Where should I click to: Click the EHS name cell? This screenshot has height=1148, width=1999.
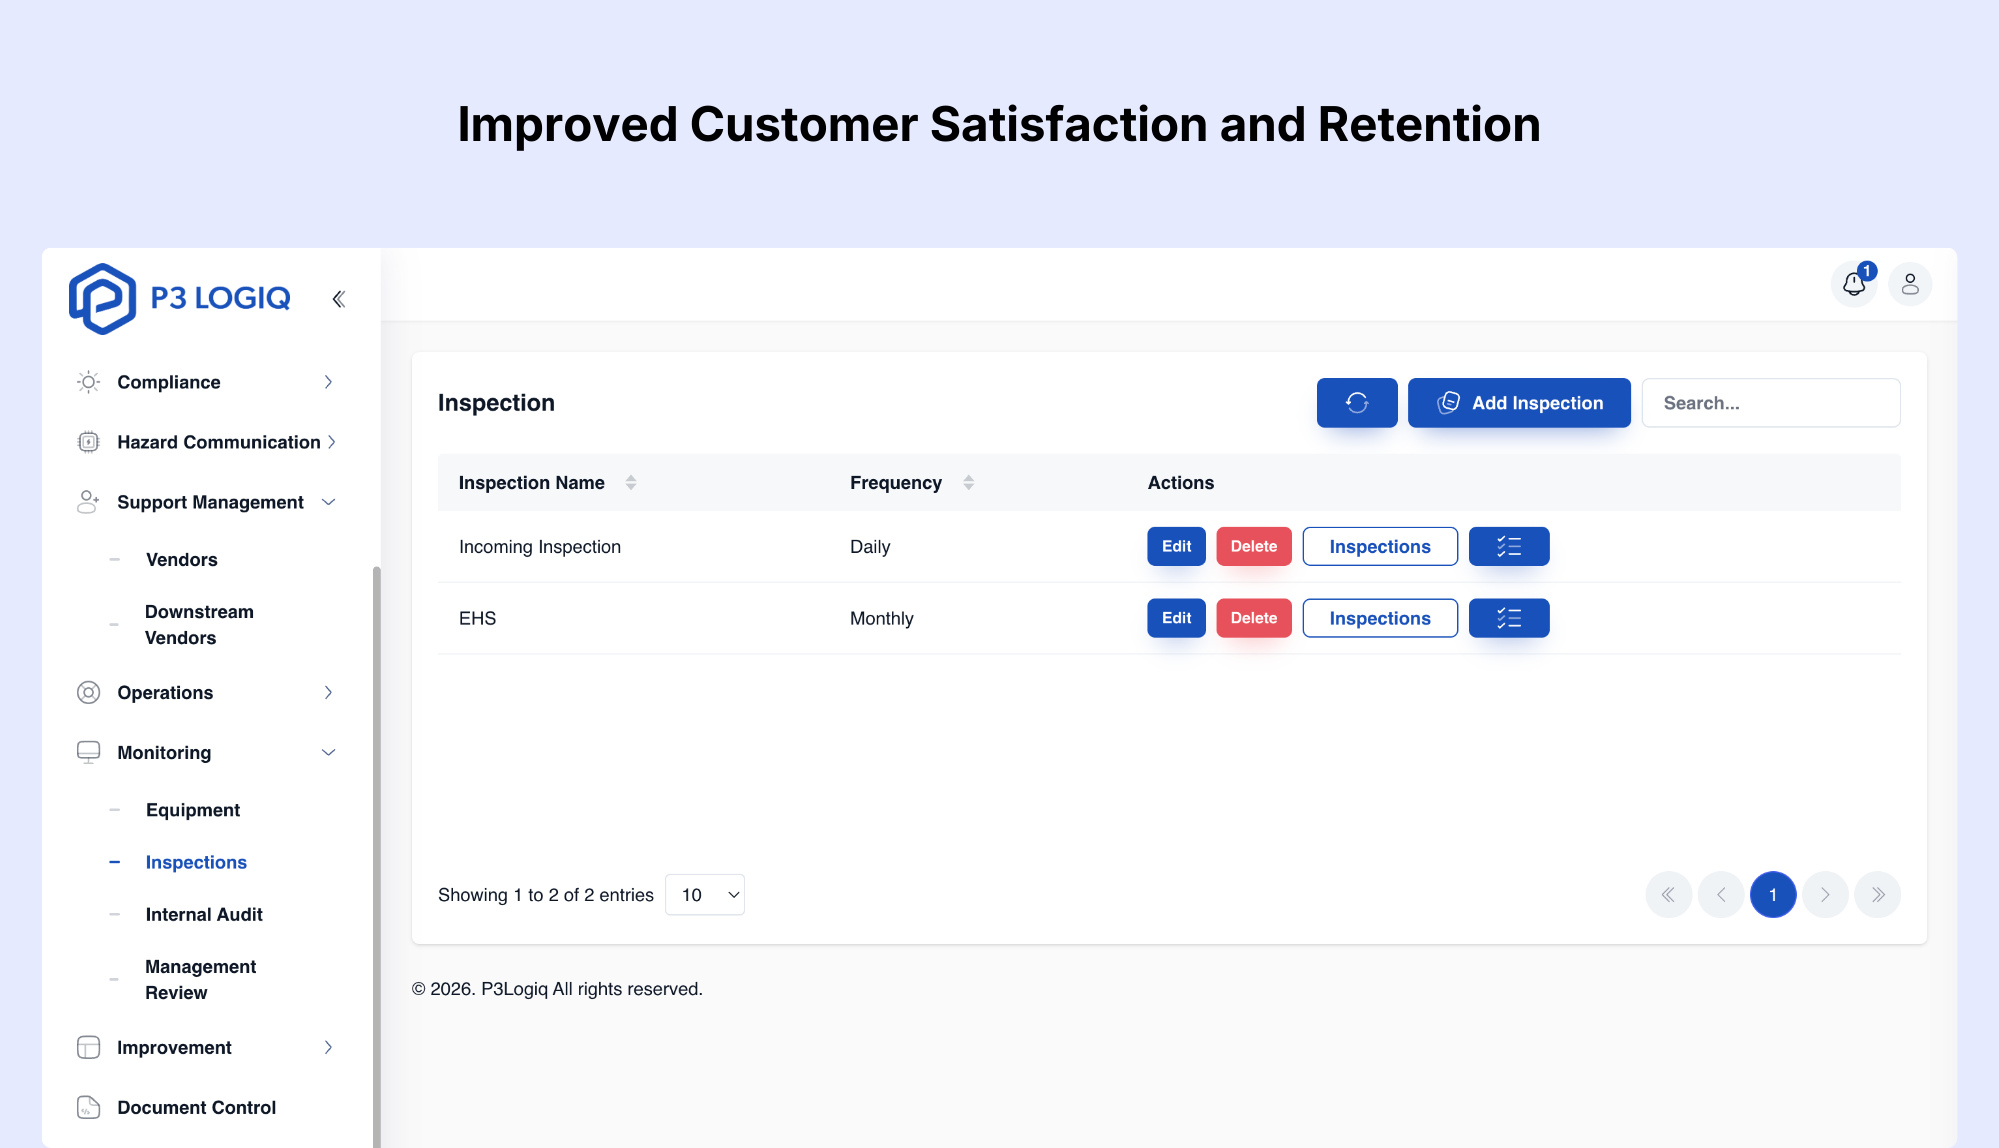(x=477, y=619)
